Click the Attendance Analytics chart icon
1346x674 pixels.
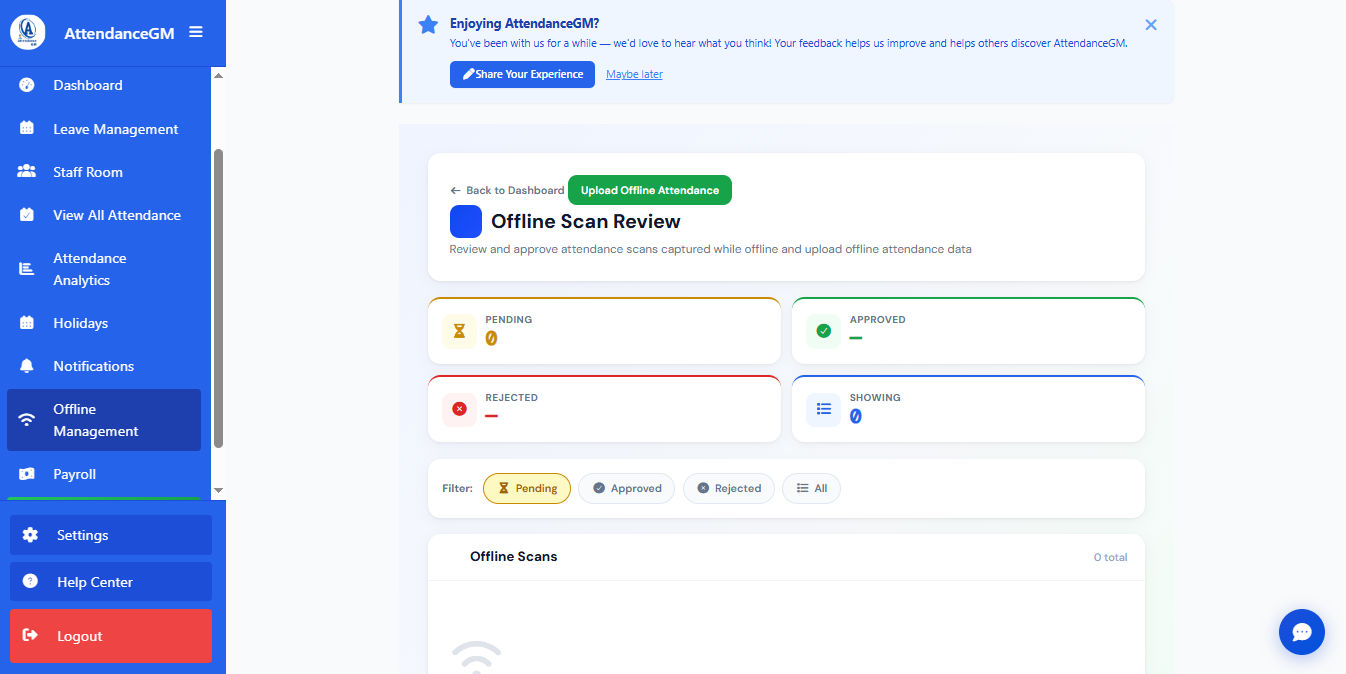[27, 269]
